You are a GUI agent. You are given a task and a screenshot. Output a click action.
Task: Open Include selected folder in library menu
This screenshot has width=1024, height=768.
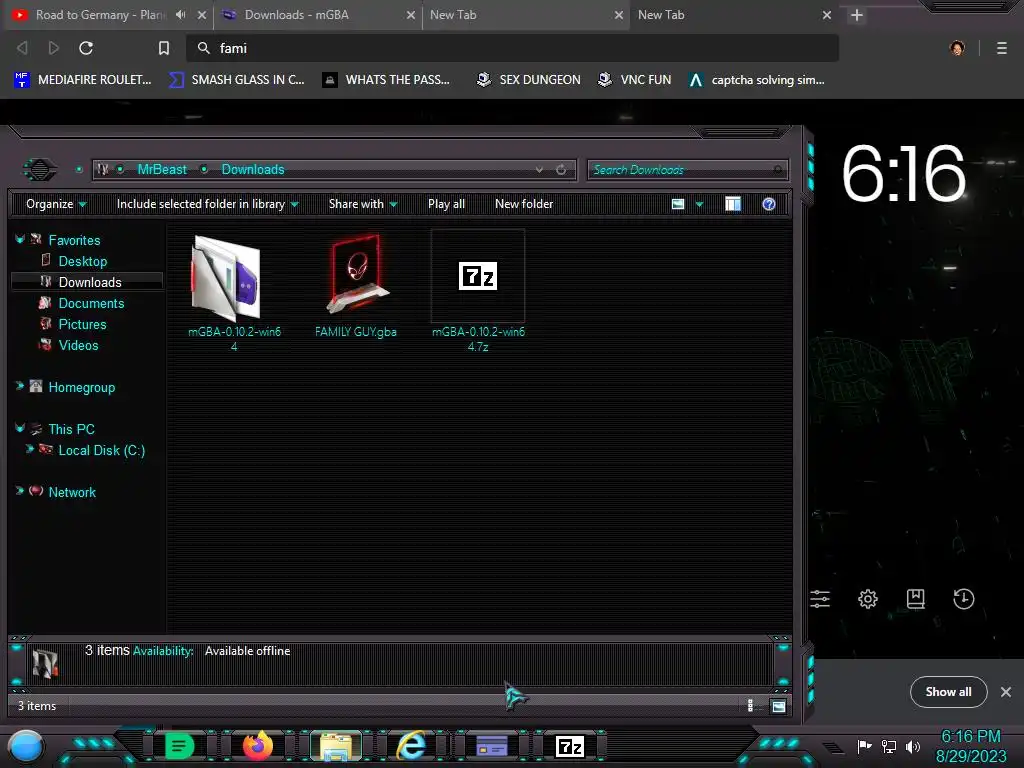pyautogui.click(x=208, y=204)
